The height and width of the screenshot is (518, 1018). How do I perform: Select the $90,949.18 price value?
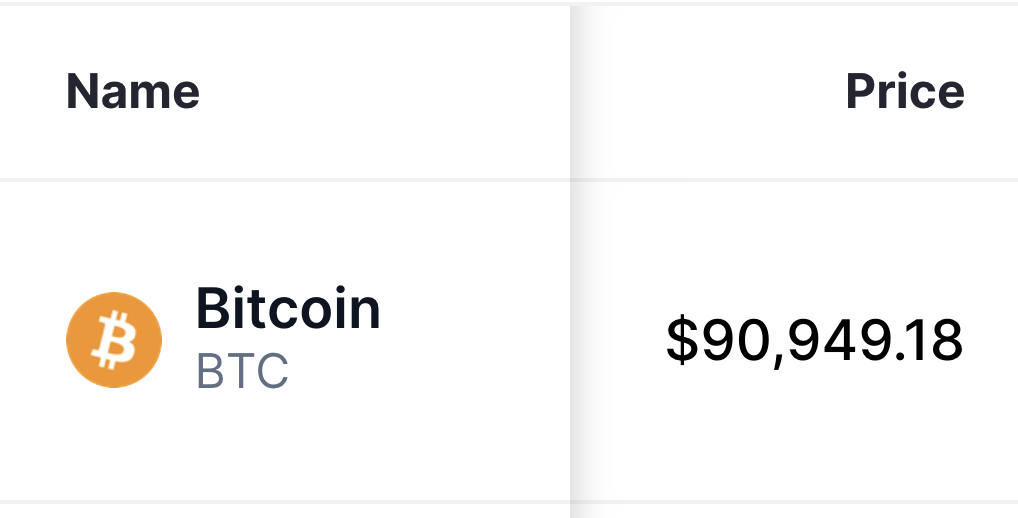click(x=814, y=340)
